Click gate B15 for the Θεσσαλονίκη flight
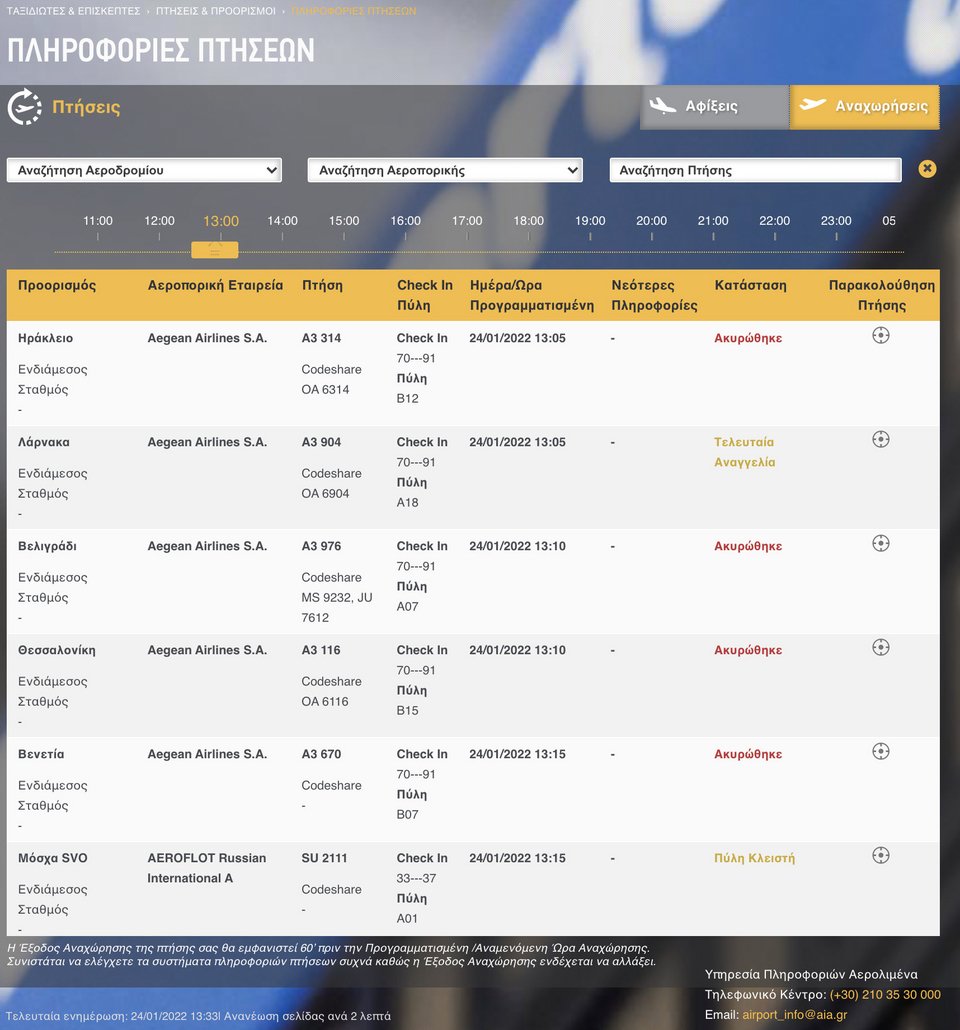The width and height of the screenshot is (960, 1030). coord(407,710)
